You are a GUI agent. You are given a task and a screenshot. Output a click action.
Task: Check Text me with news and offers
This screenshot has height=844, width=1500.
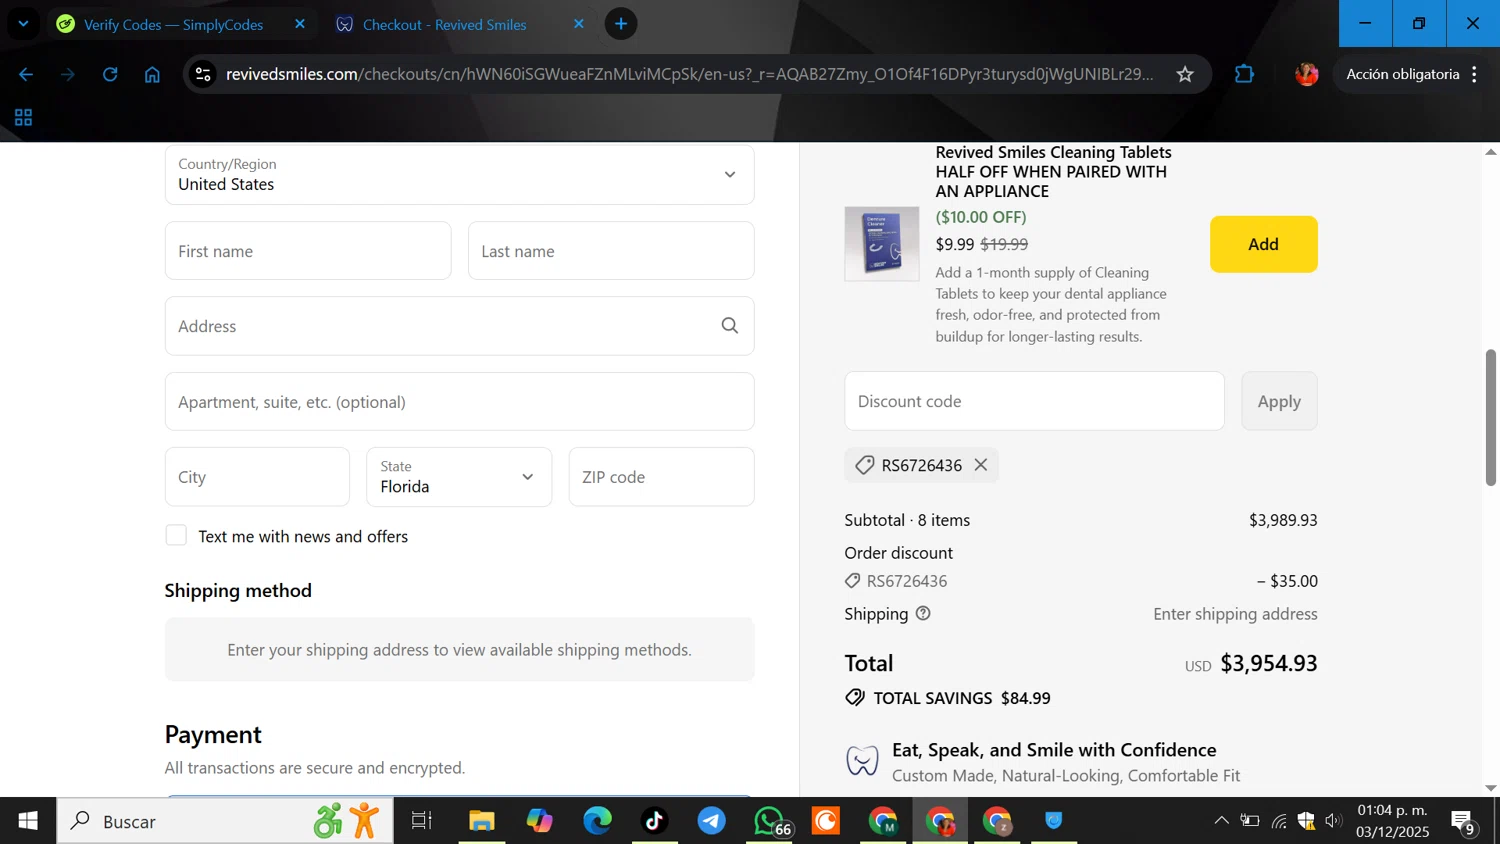tap(176, 535)
